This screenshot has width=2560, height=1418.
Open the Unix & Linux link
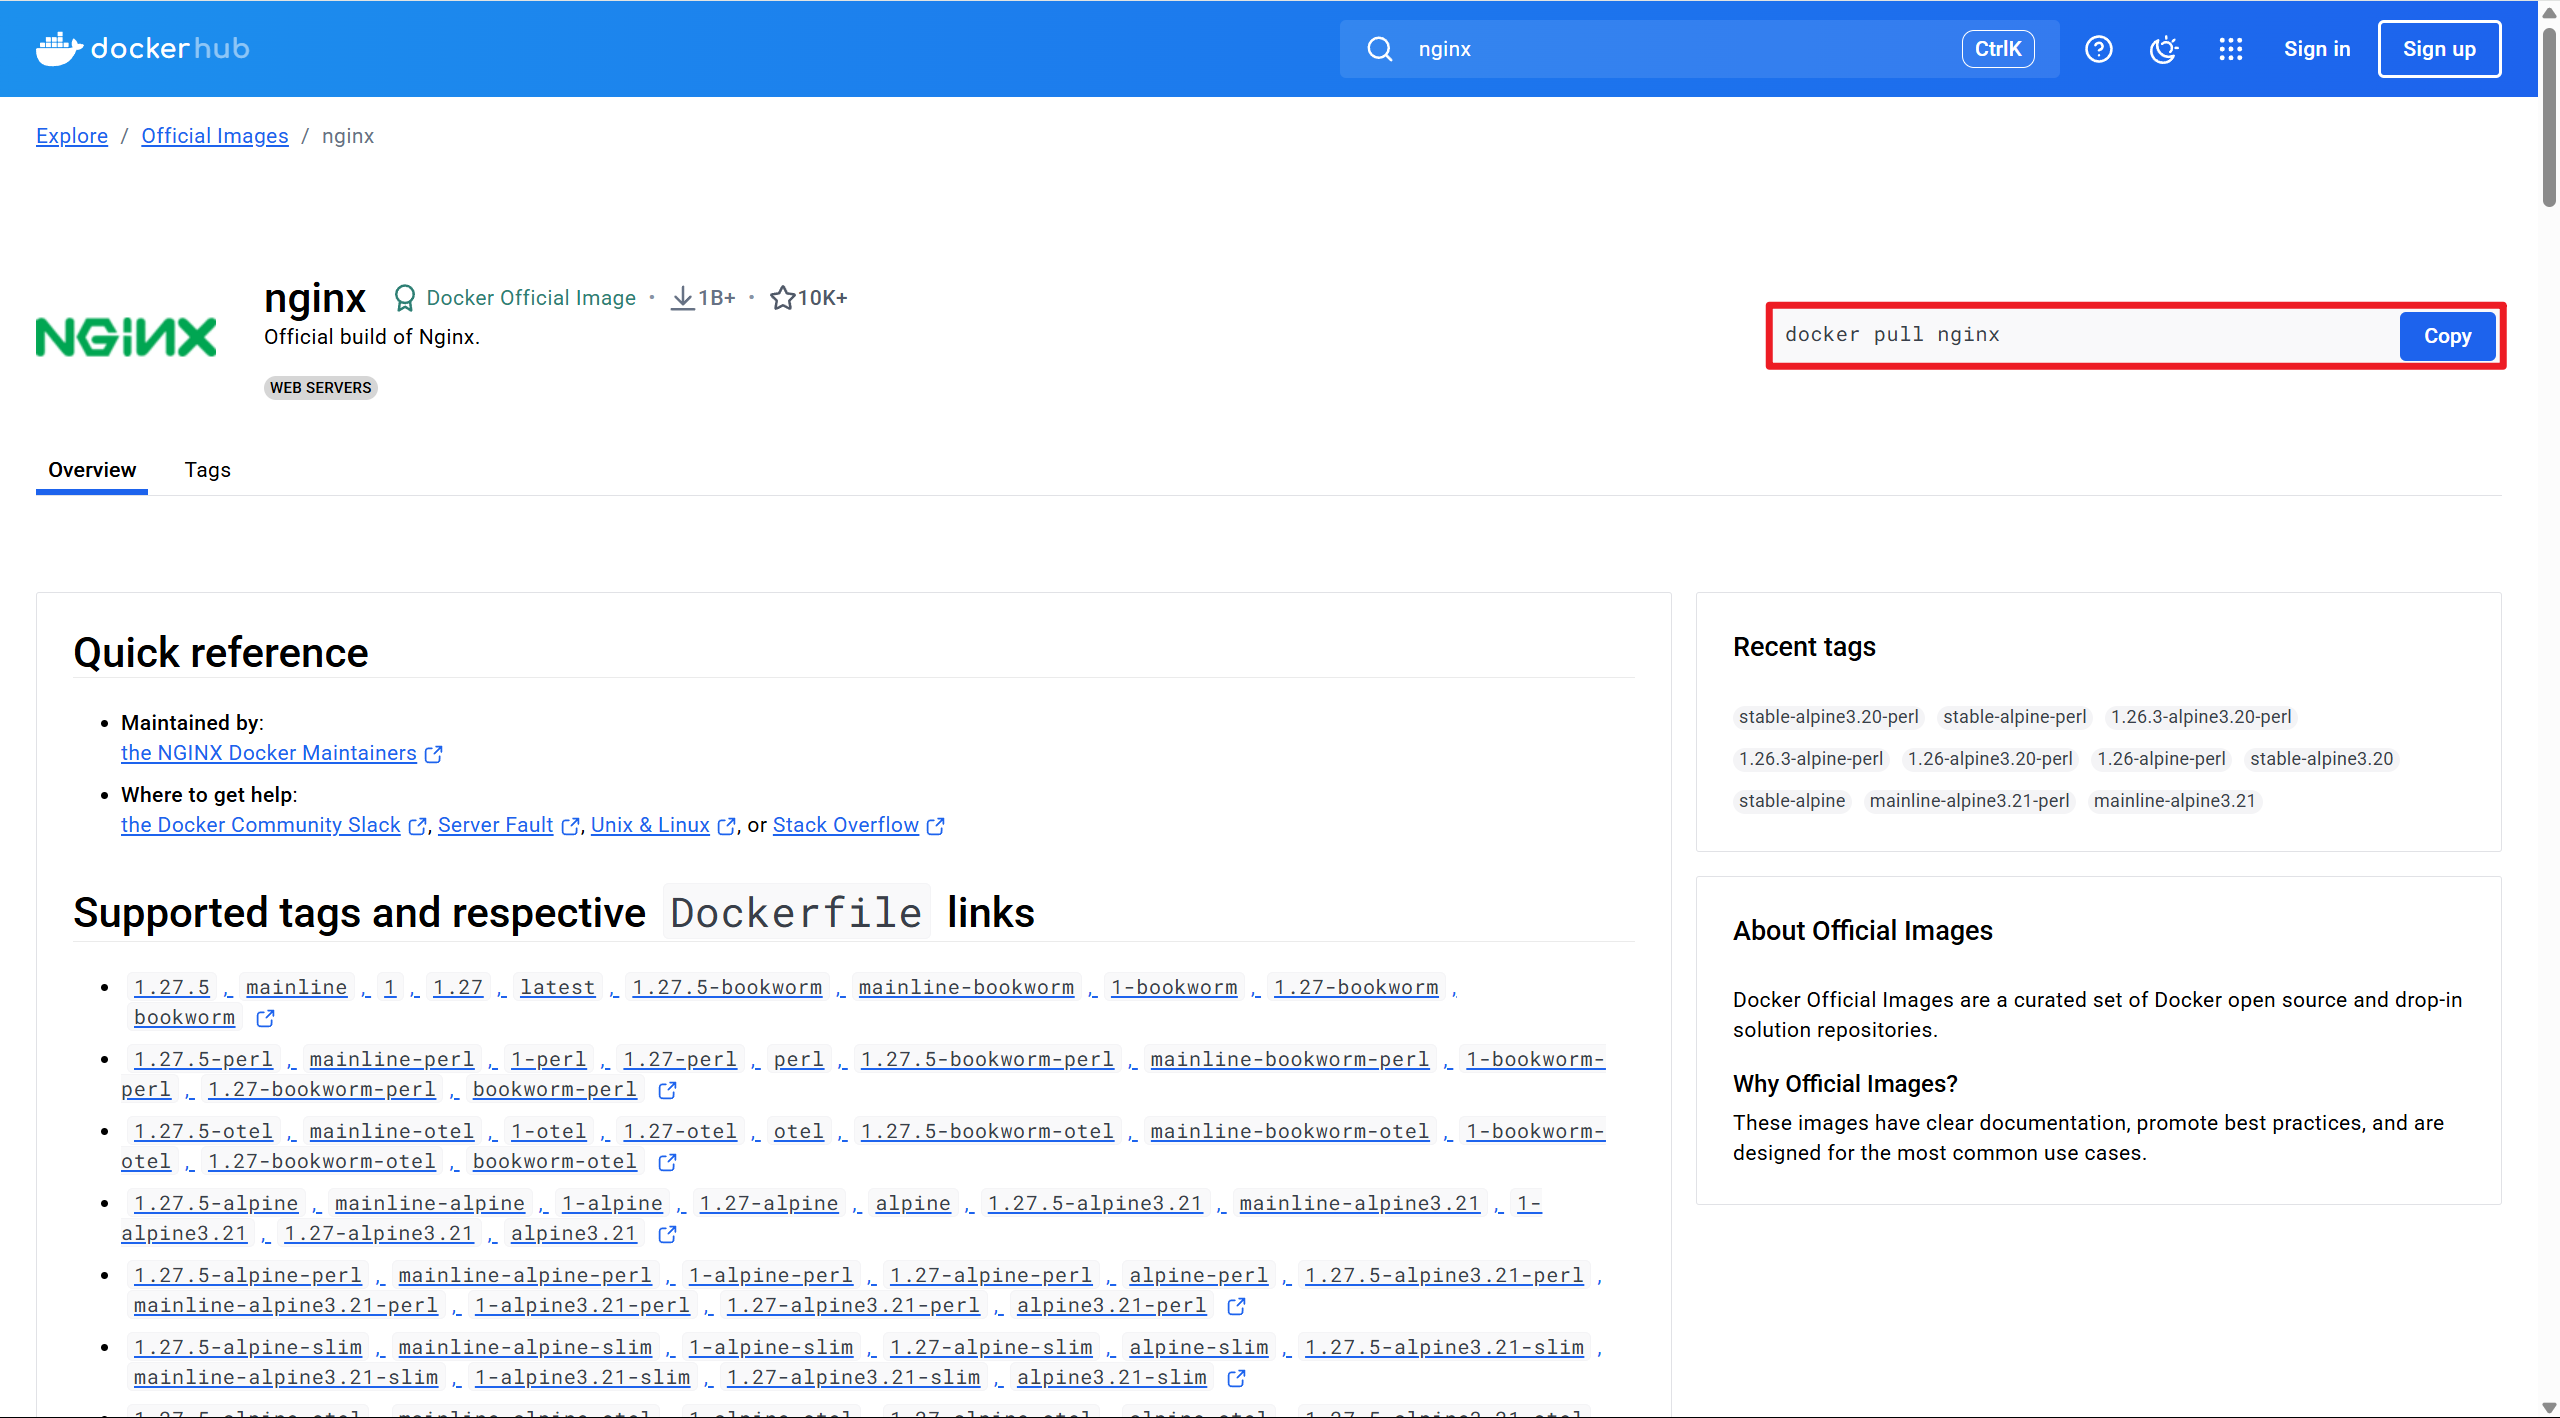(x=650, y=825)
